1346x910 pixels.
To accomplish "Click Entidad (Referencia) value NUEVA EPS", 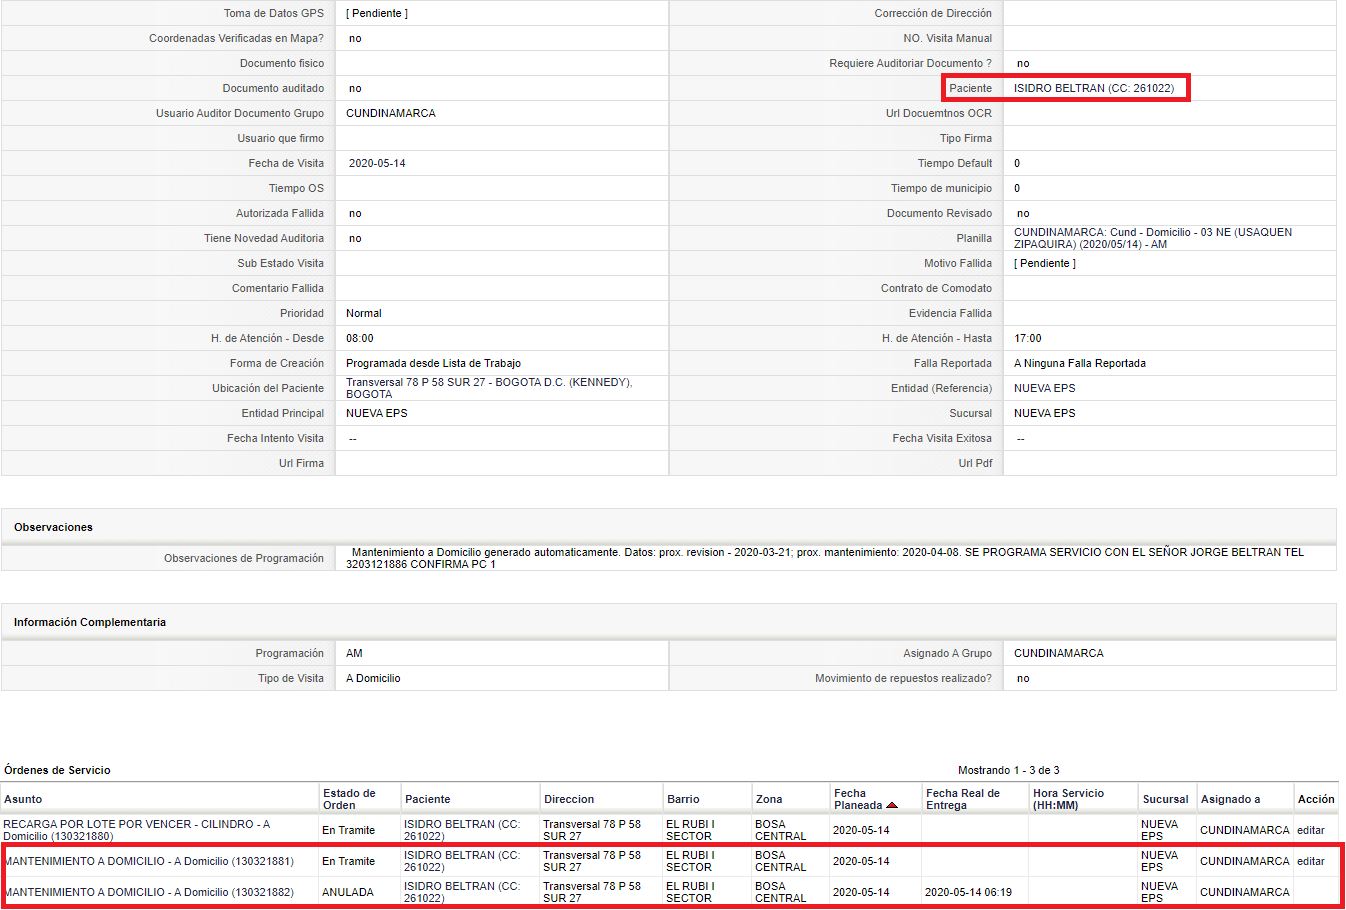I will click(x=1045, y=388).
